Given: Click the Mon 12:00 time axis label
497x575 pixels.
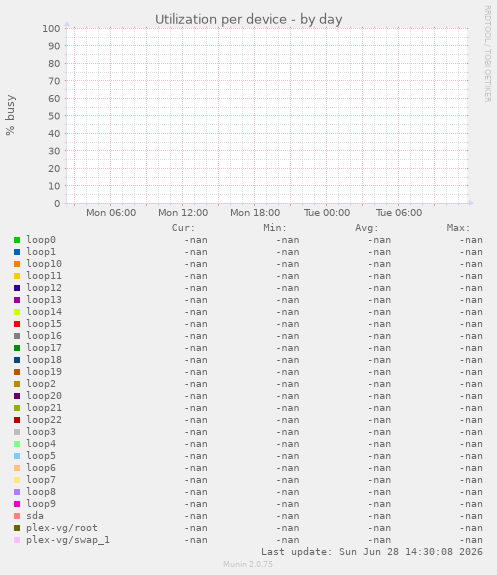Looking at the screenshot, I should (x=183, y=213).
